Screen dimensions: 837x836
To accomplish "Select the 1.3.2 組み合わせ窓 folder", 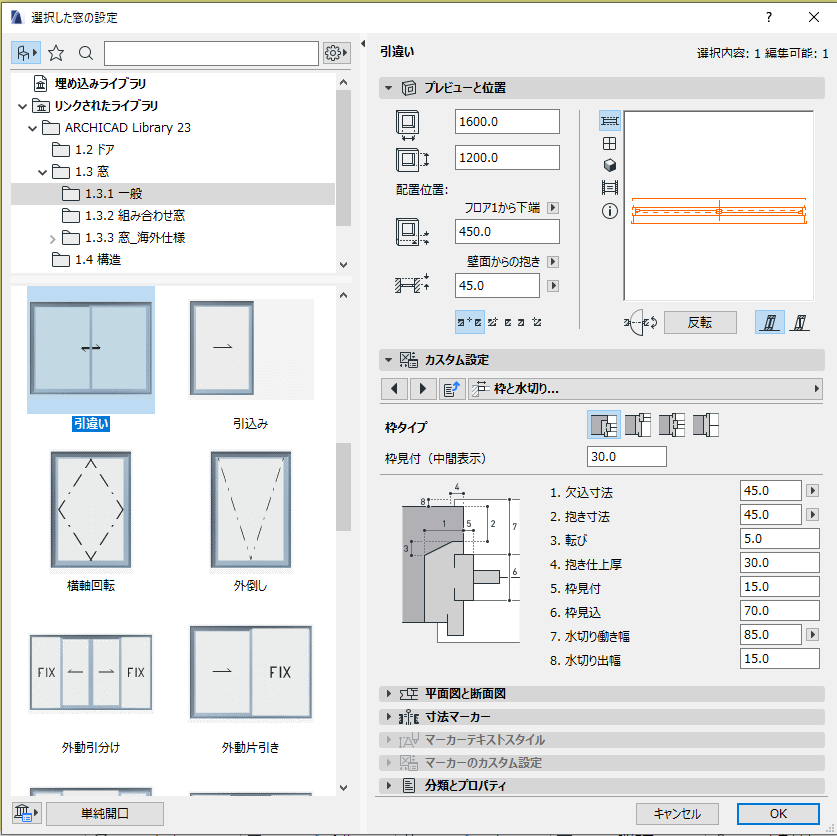I will pyautogui.click(x=135, y=216).
